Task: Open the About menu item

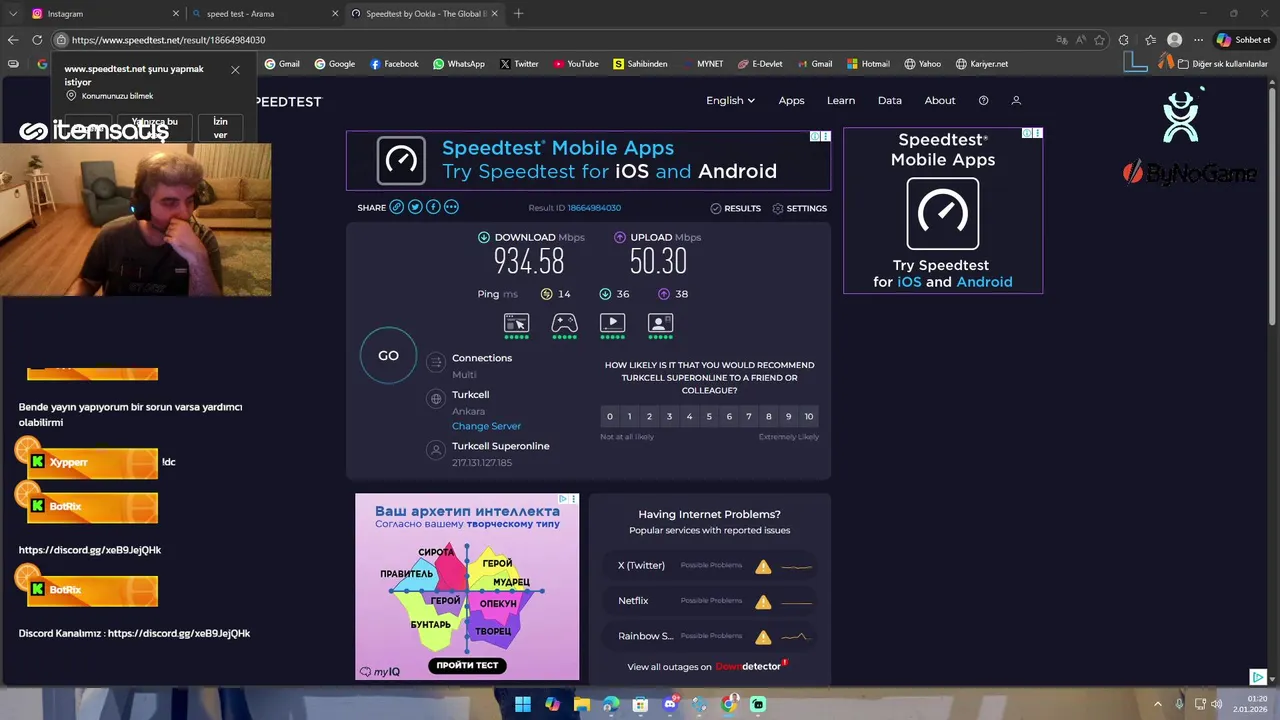Action: (940, 100)
